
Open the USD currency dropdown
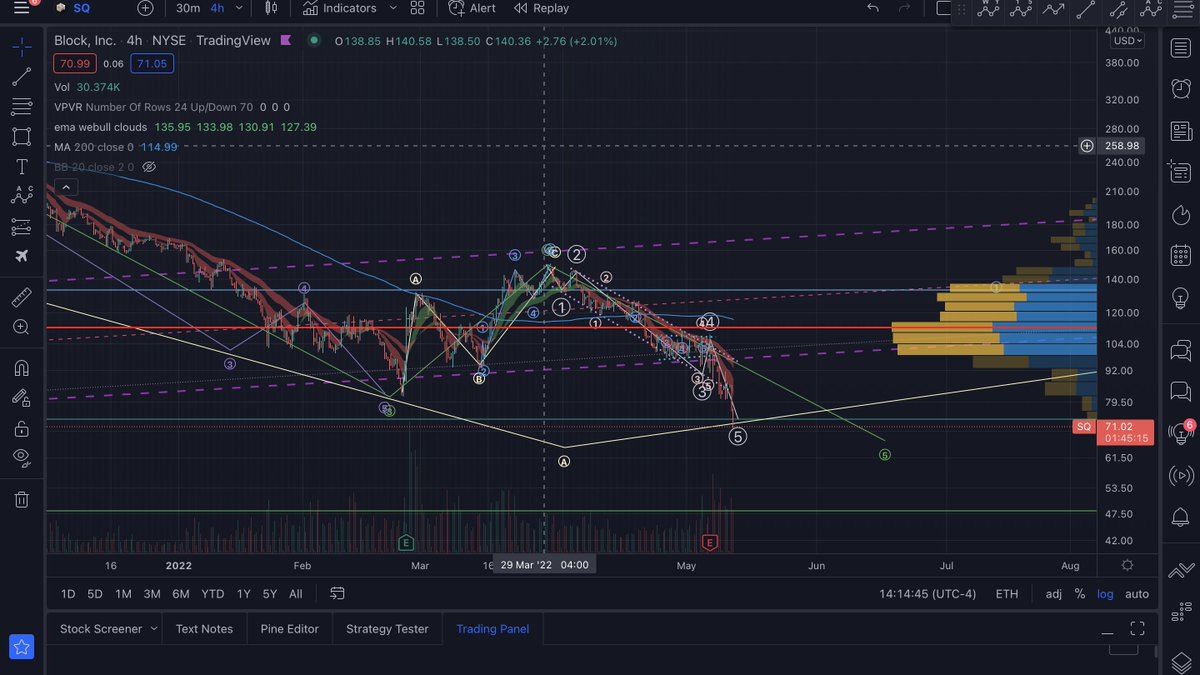pyautogui.click(x=1128, y=41)
